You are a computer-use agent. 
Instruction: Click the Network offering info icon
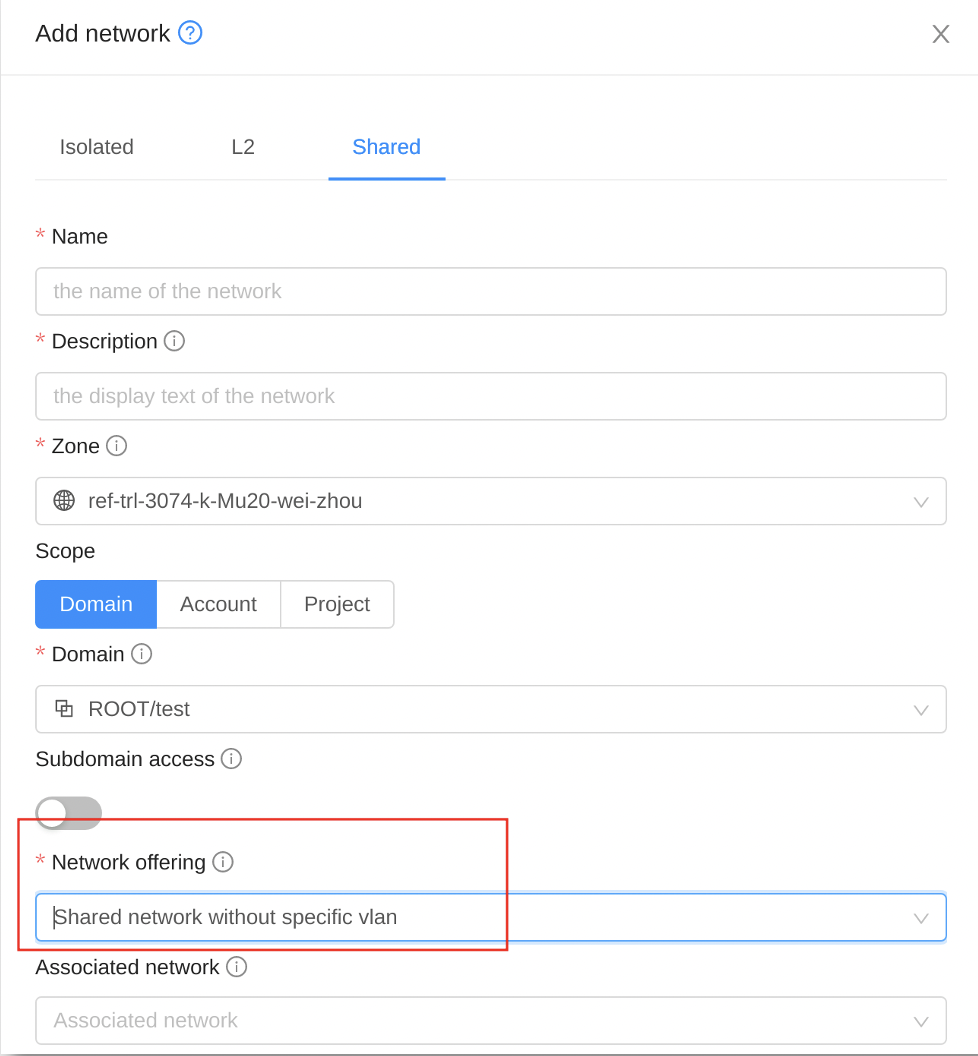[x=223, y=862]
